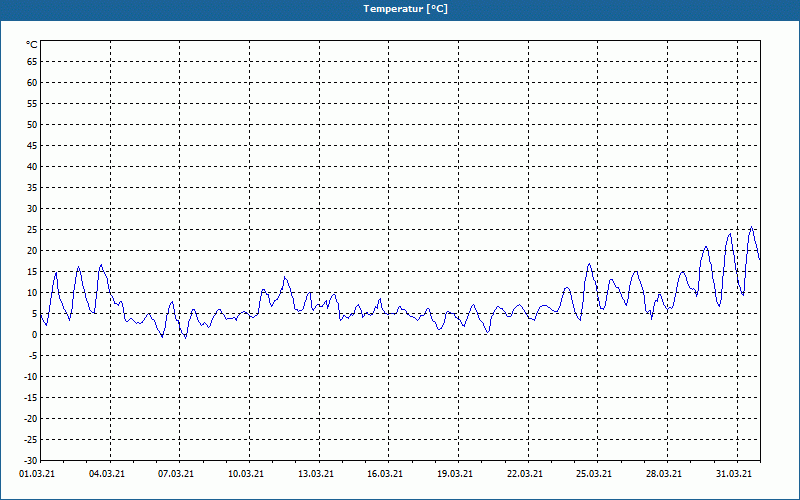
Task: Click the -10 value on the temperature axis
Action: pyautogui.click(x=31, y=377)
